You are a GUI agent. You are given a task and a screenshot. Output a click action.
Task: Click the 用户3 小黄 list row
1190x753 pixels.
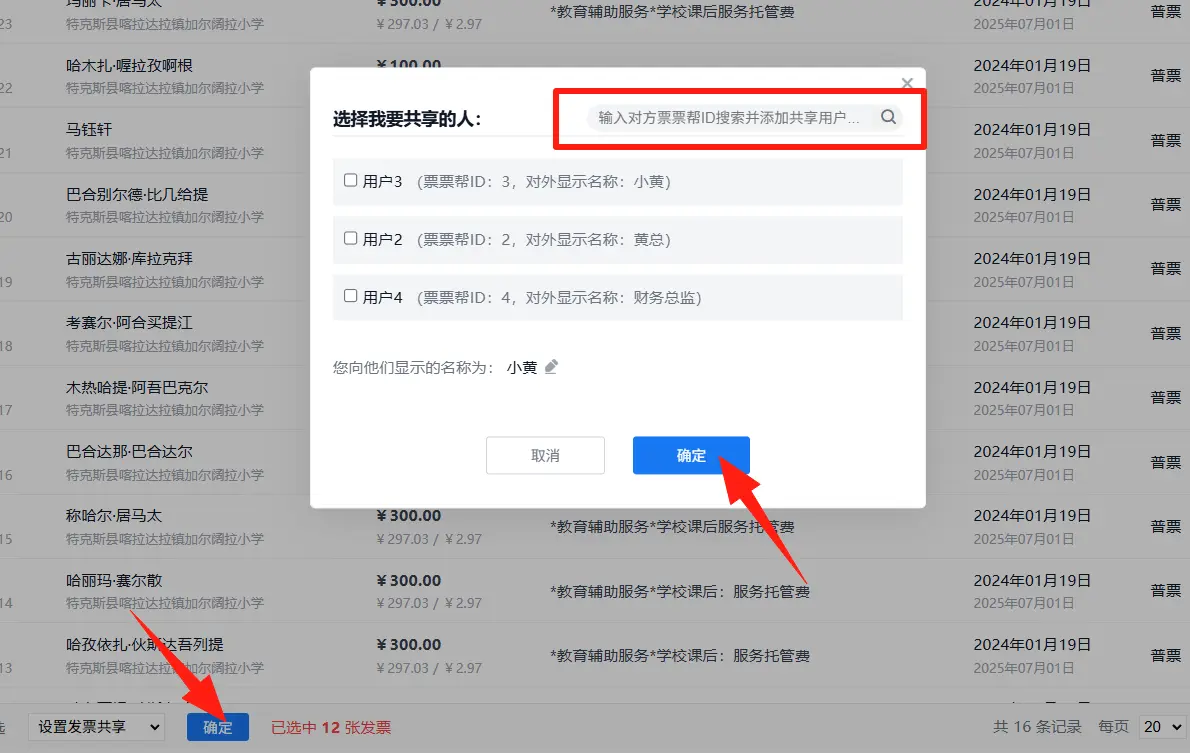tap(617, 181)
